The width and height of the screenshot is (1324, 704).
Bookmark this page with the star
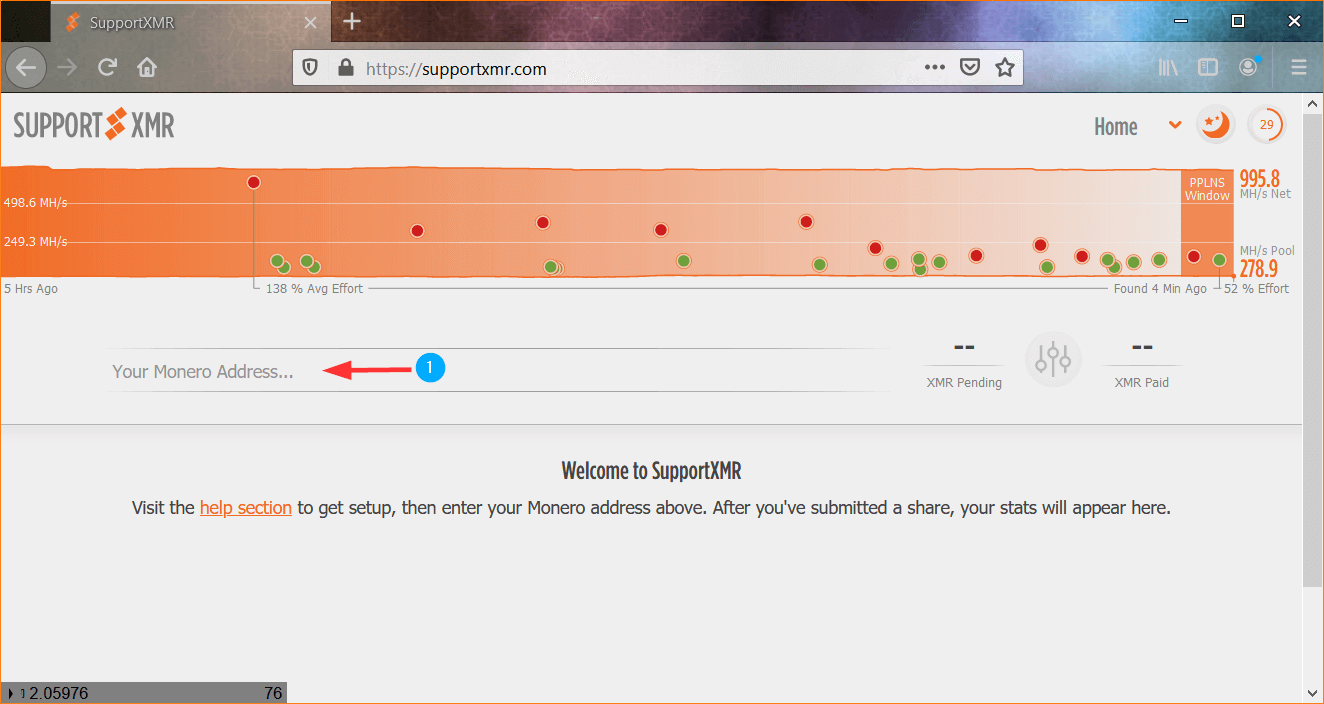click(1005, 68)
